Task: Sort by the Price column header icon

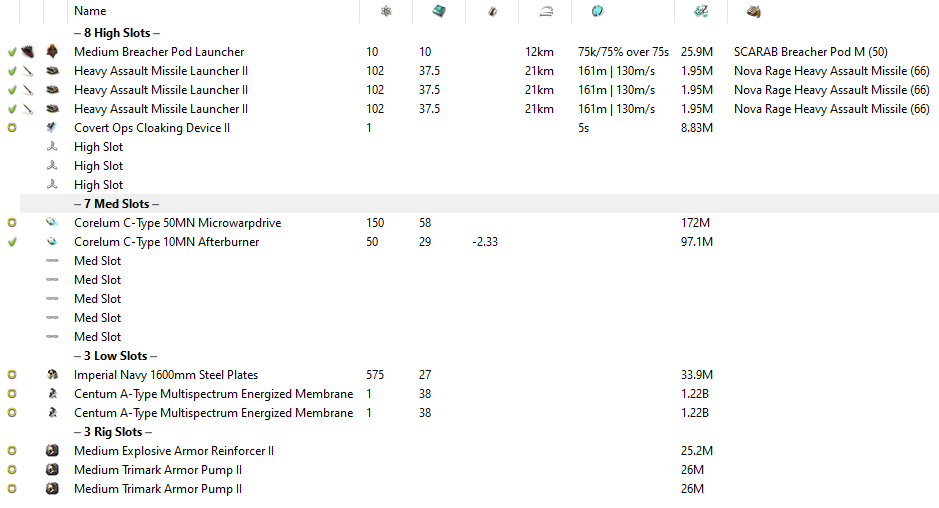Action: click(701, 11)
